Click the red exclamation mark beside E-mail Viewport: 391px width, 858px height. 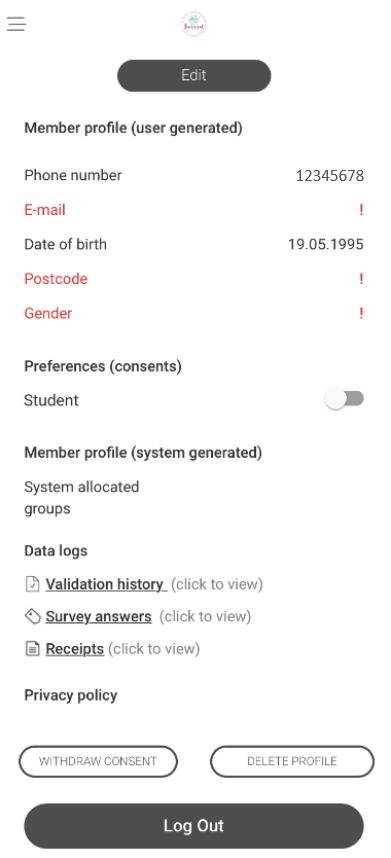click(361, 210)
